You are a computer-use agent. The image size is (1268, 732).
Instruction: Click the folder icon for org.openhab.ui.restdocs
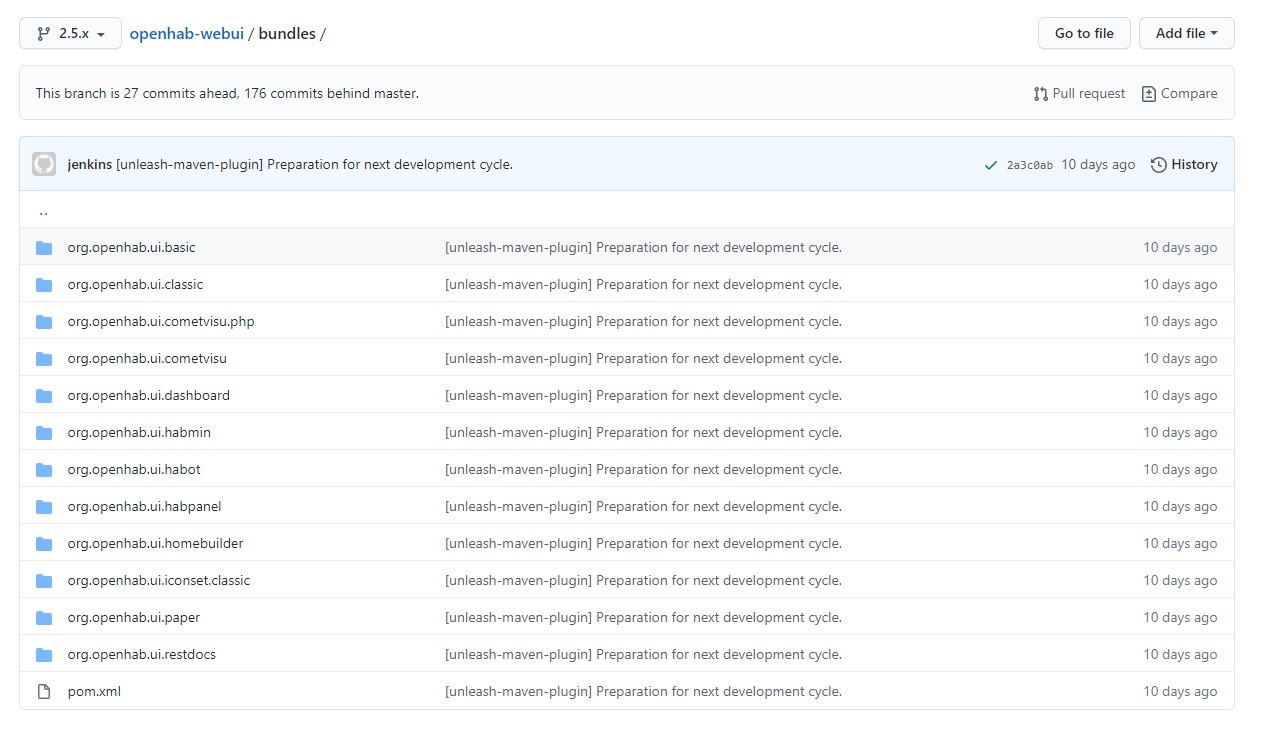(44, 654)
